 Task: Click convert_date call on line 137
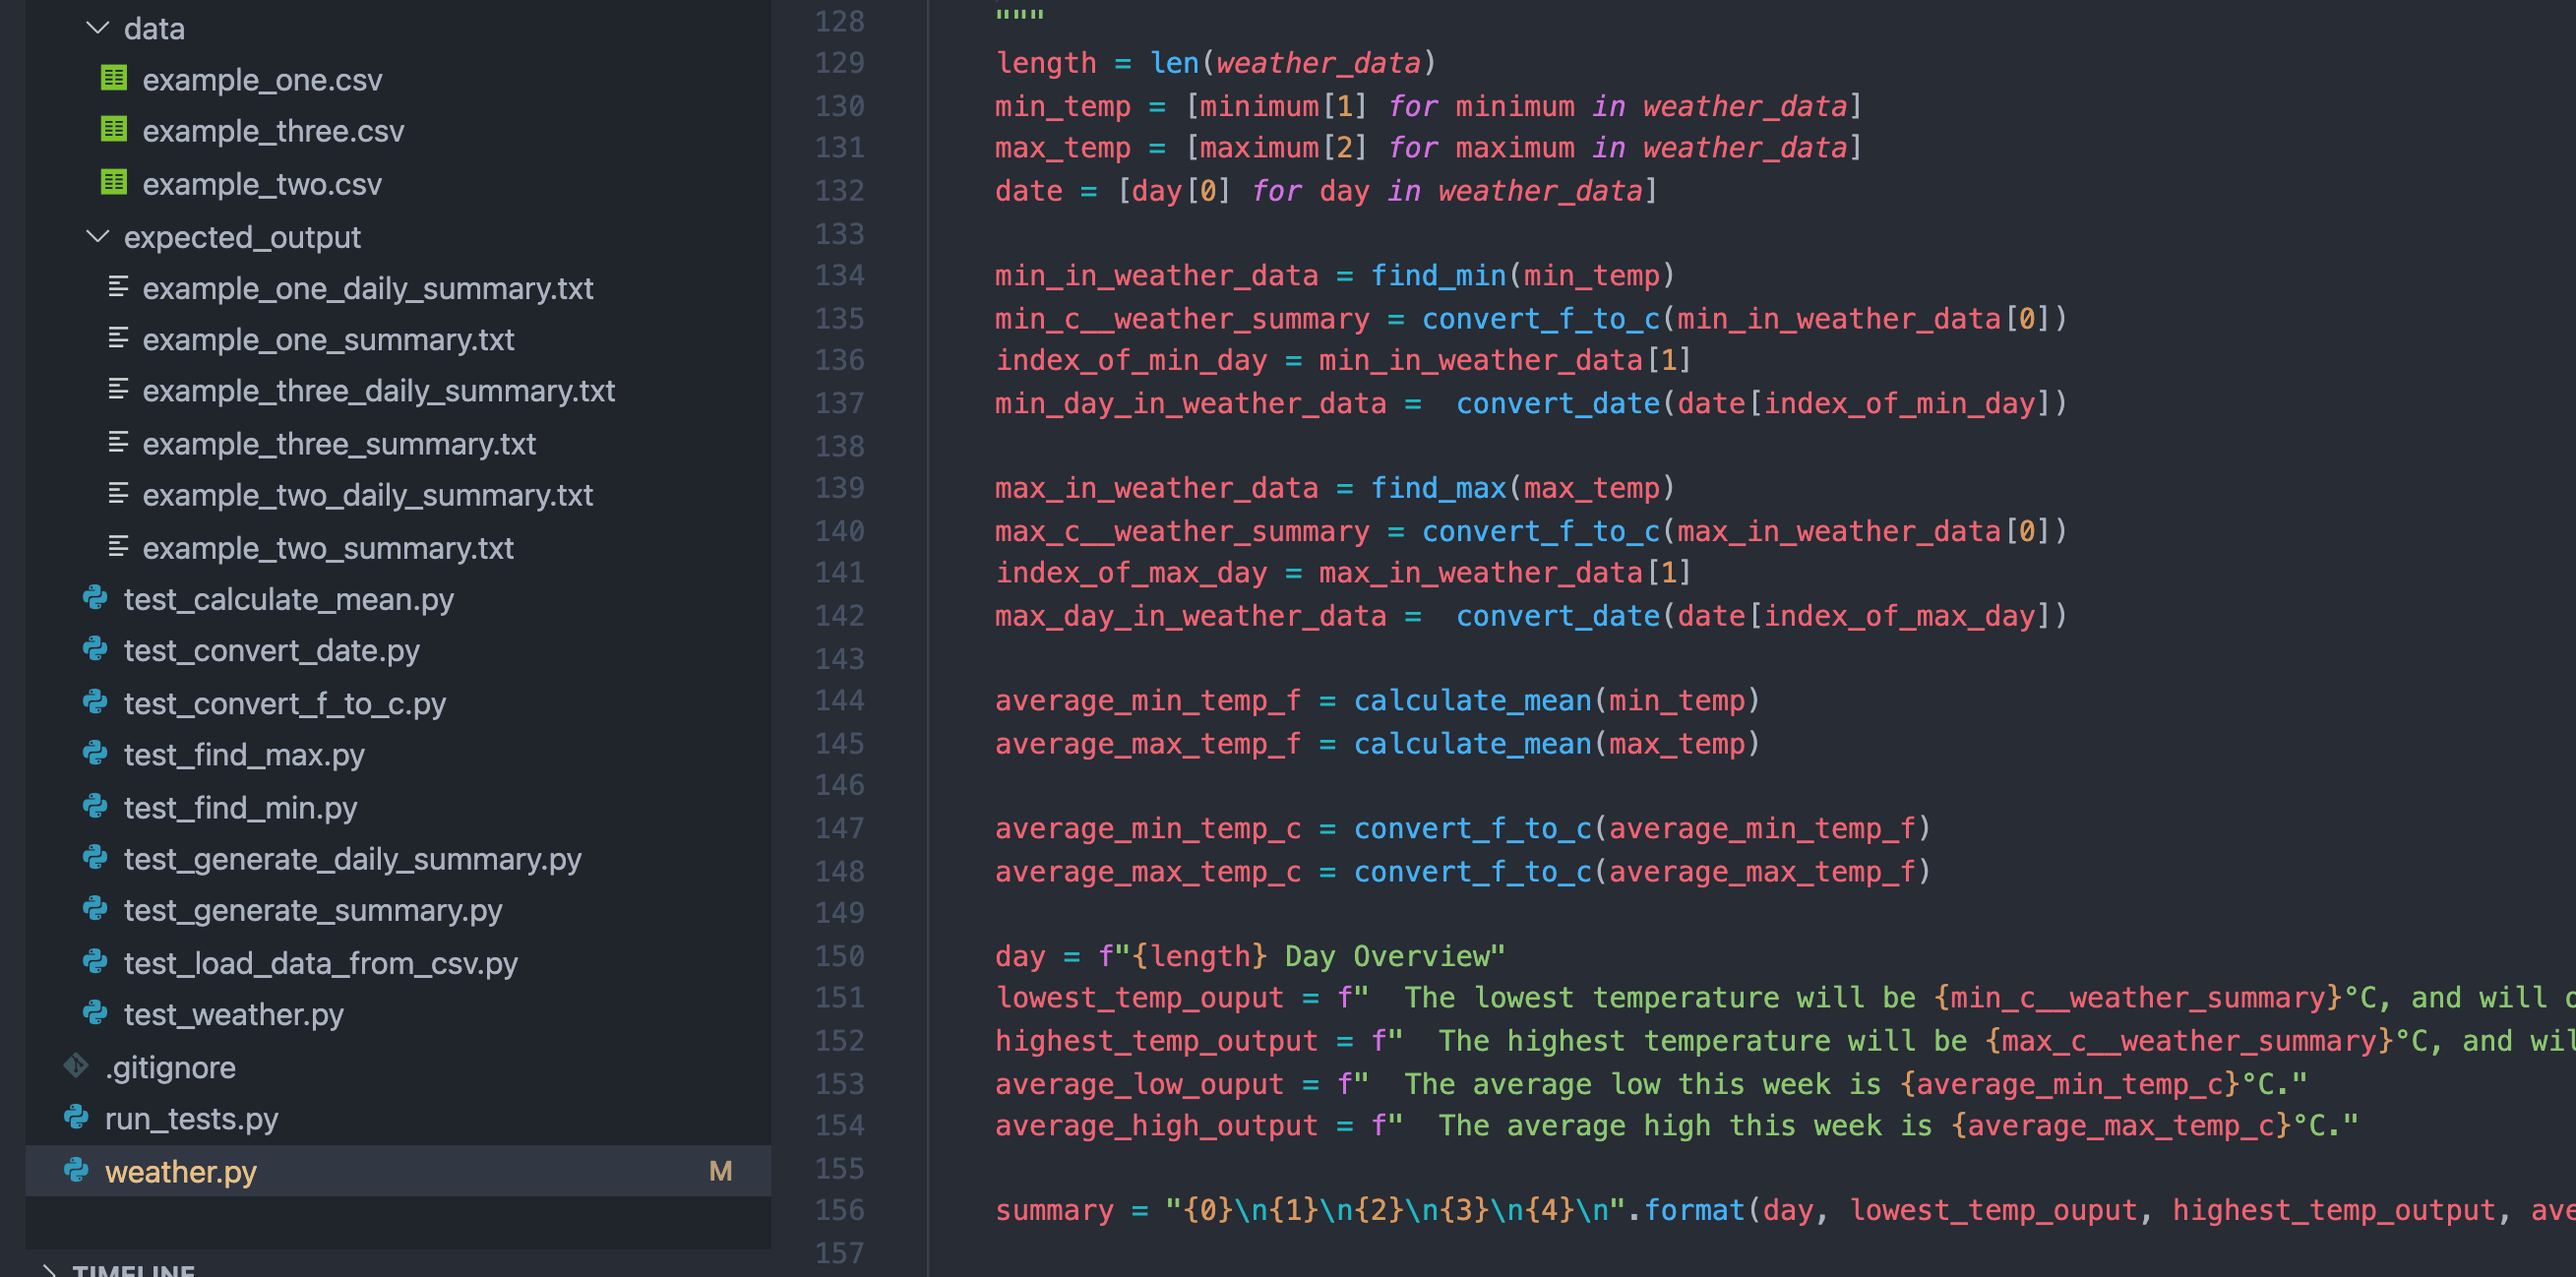(1558, 403)
